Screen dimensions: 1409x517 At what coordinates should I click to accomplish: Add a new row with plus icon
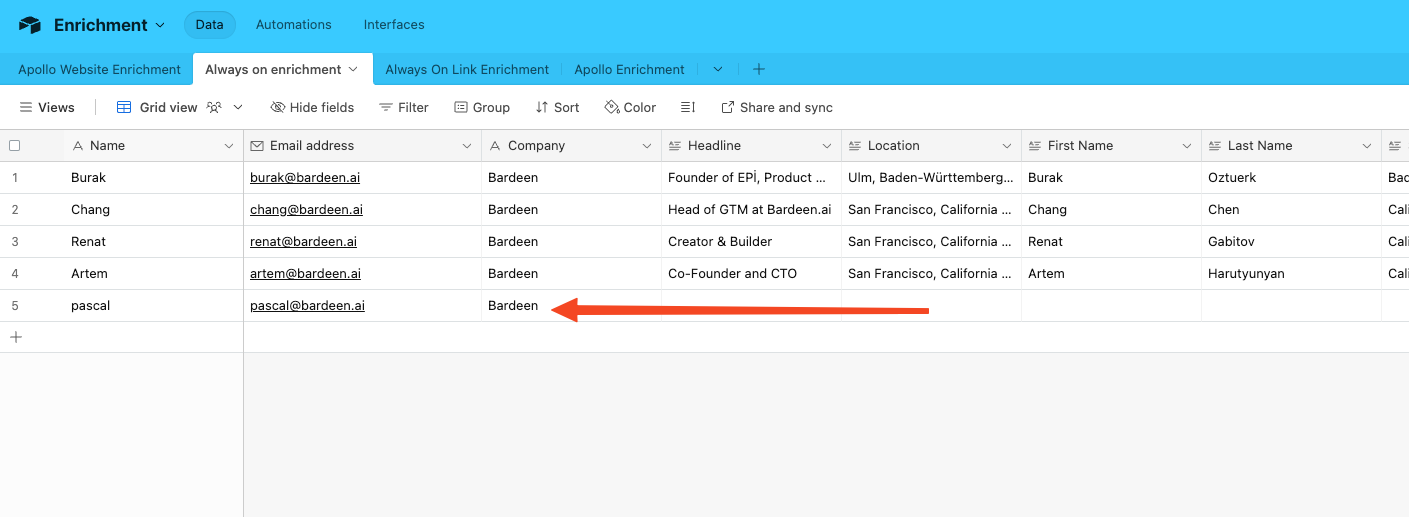pos(15,337)
